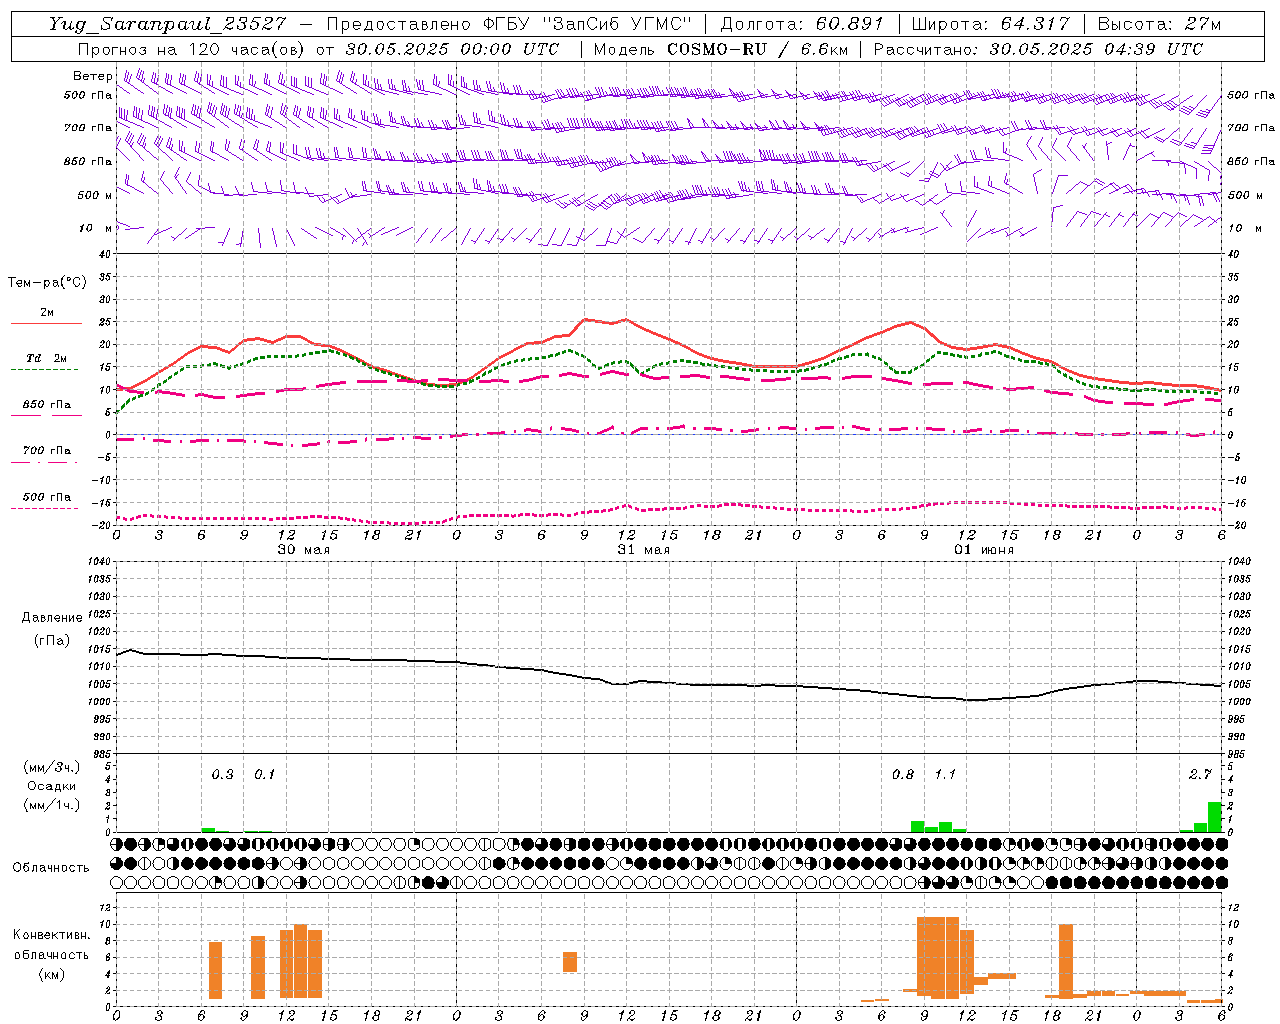
Task: Click the (мм/3ч.) units label
Action: pos(51,767)
